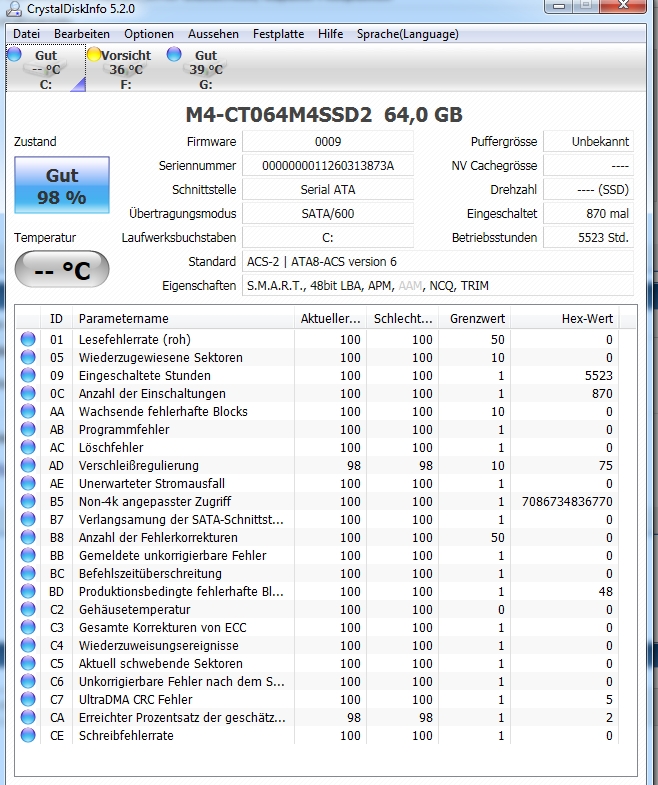Click the Übertragungsmodus field SATA/600

(328, 214)
